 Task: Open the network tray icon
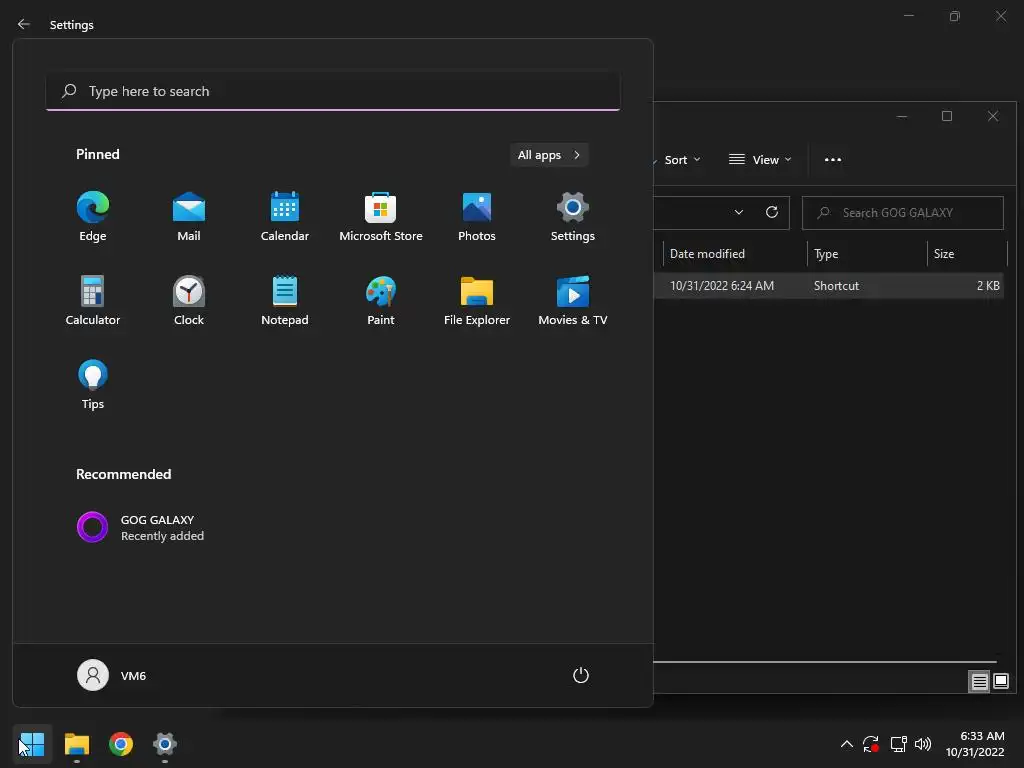pos(899,744)
